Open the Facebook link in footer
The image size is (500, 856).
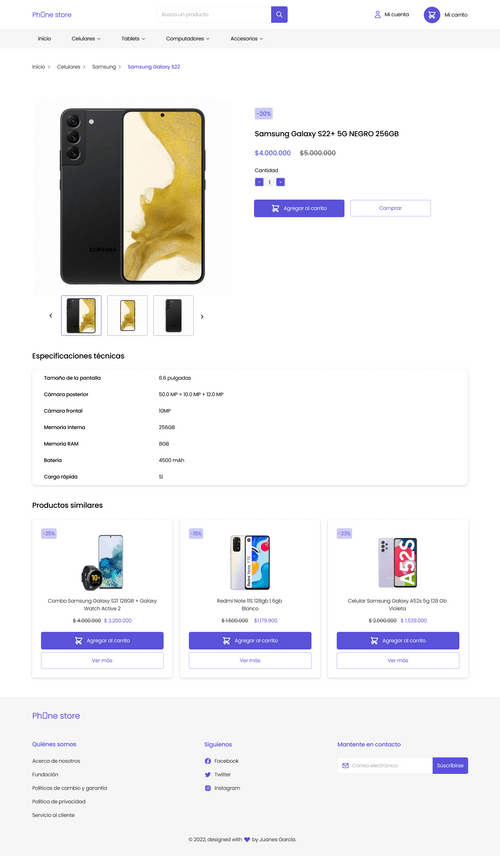(222, 760)
